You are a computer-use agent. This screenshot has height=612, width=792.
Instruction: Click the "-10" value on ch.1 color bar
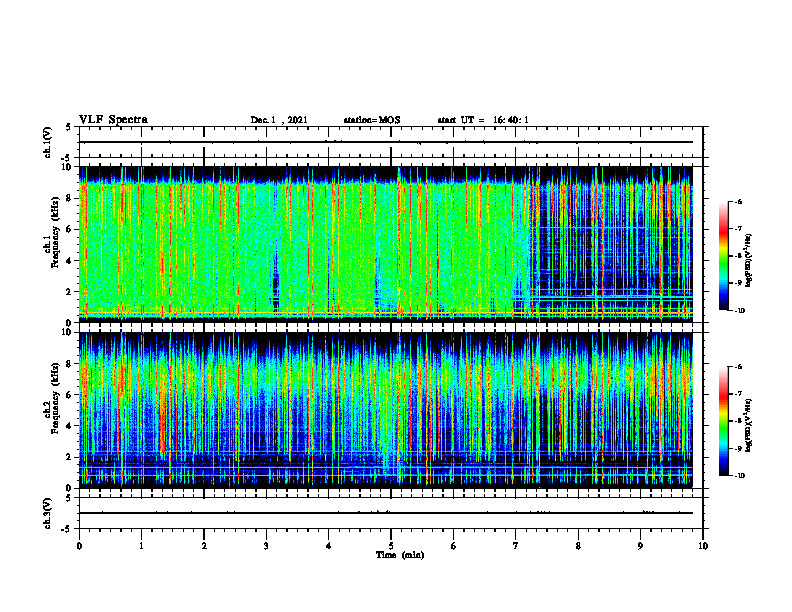[x=739, y=311]
